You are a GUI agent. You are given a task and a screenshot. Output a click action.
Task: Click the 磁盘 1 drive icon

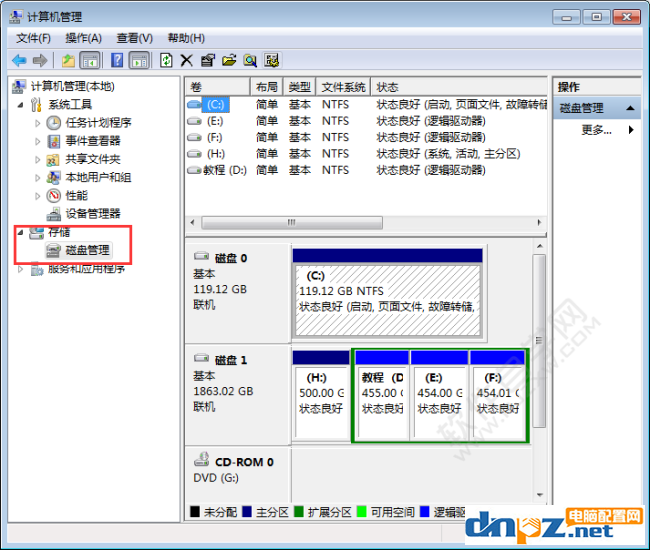[x=201, y=357]
